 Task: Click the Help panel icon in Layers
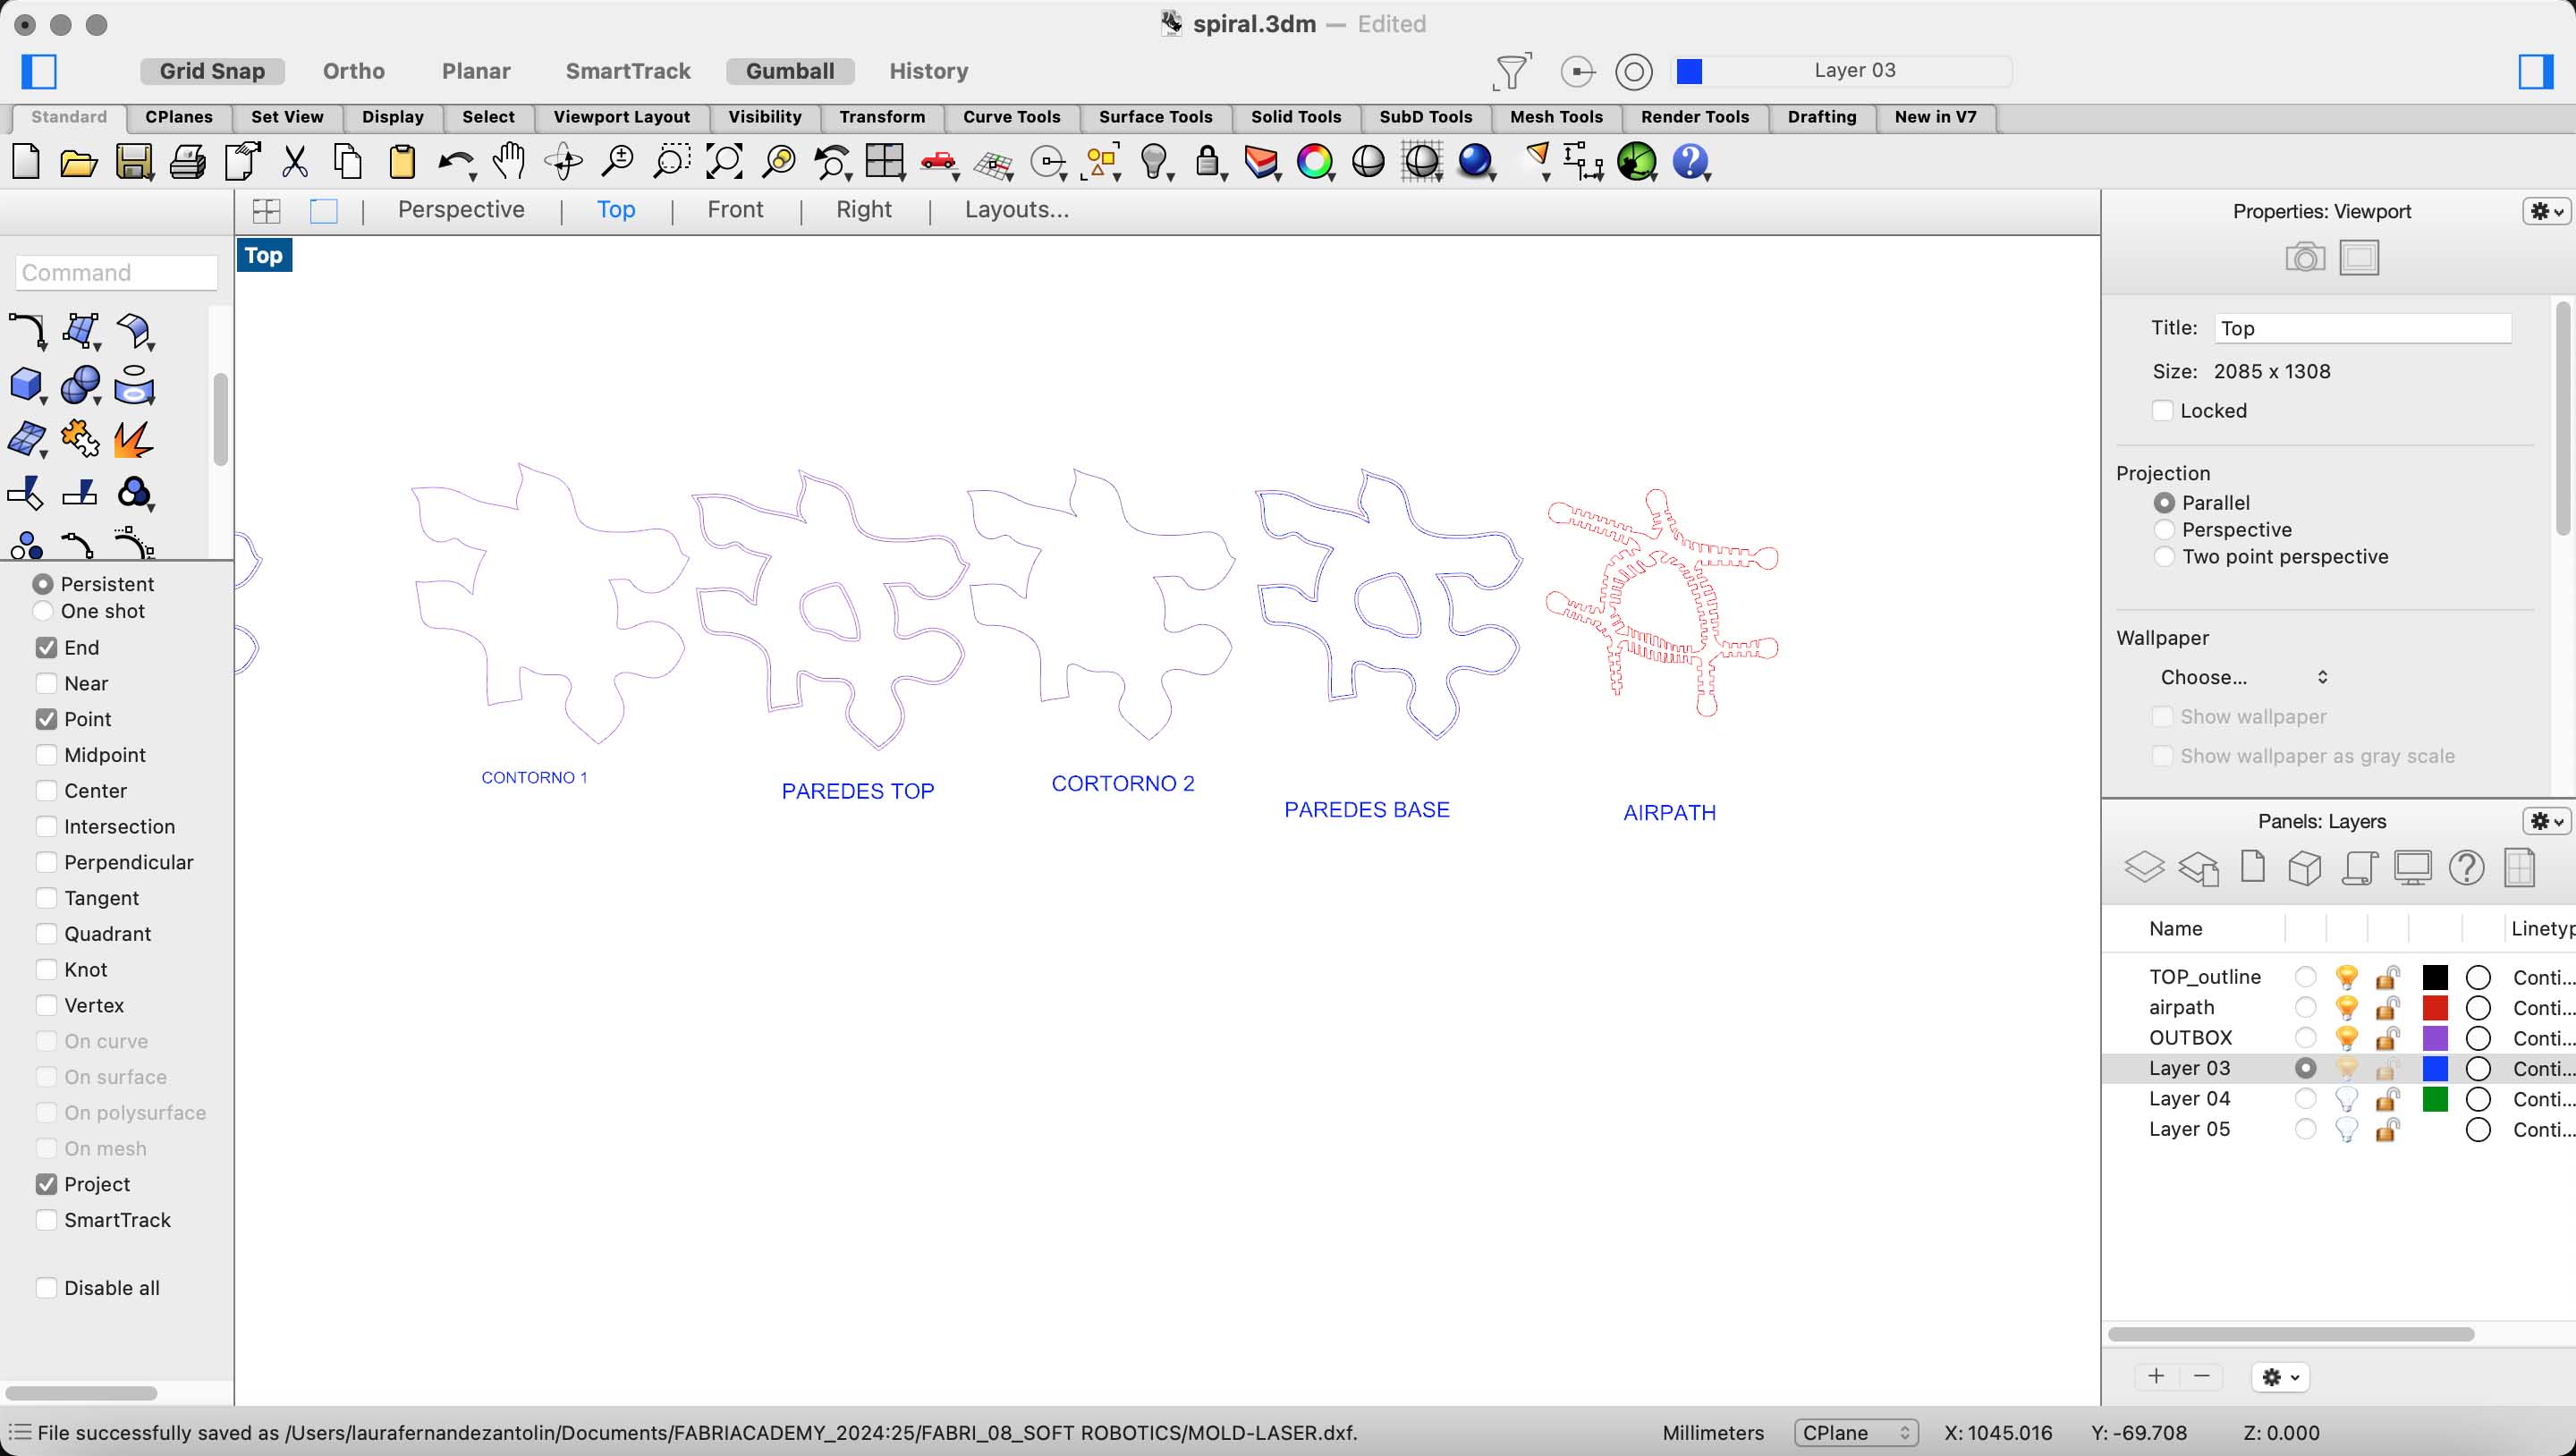[2466, 867]
